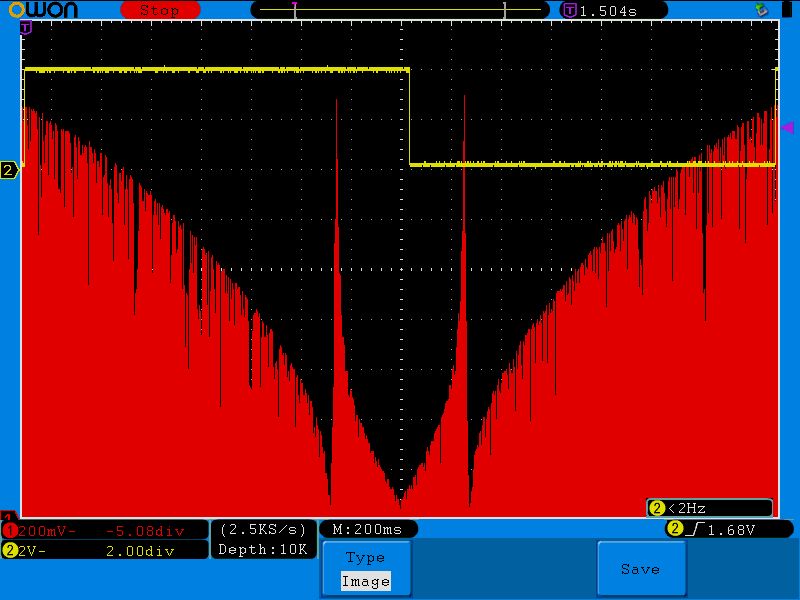The width and height of the screenshot is (800, 600).
Task: Click the 1.68V trigger level readout
Action: pos(731,530)
